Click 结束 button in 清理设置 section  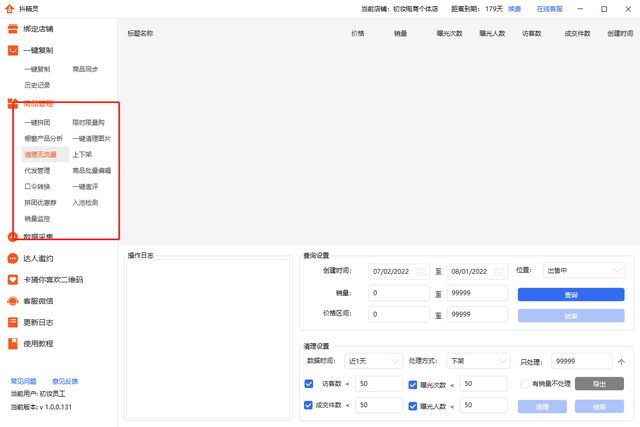[599, 407]
